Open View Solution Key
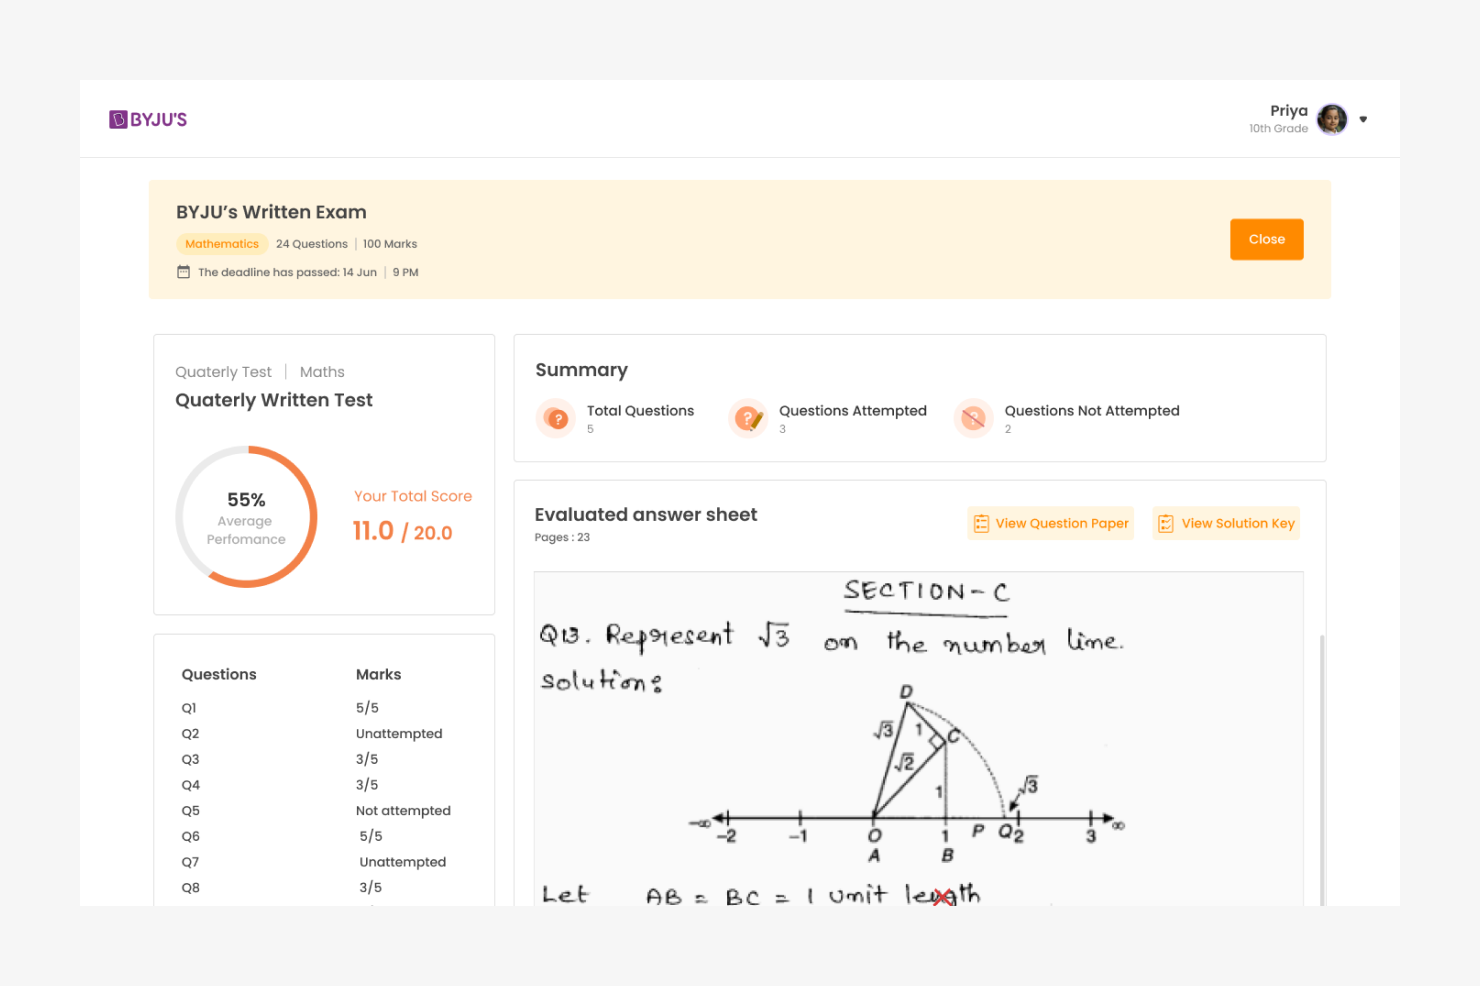 [x=1237, y=523]
